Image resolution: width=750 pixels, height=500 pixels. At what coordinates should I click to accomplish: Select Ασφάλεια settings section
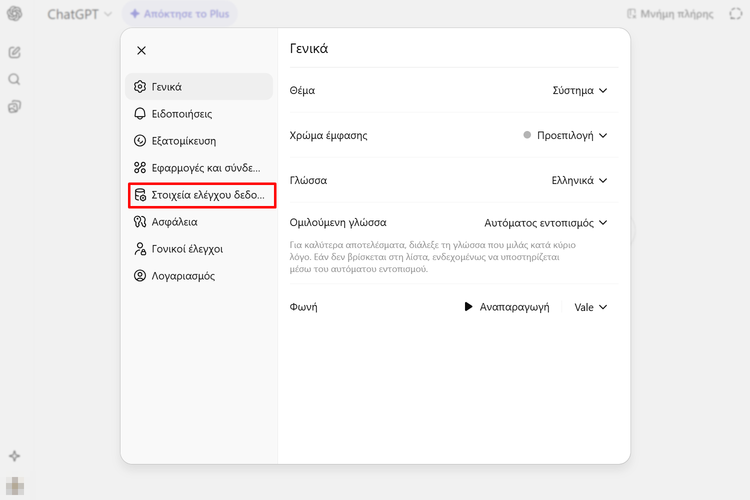(200, 222)
